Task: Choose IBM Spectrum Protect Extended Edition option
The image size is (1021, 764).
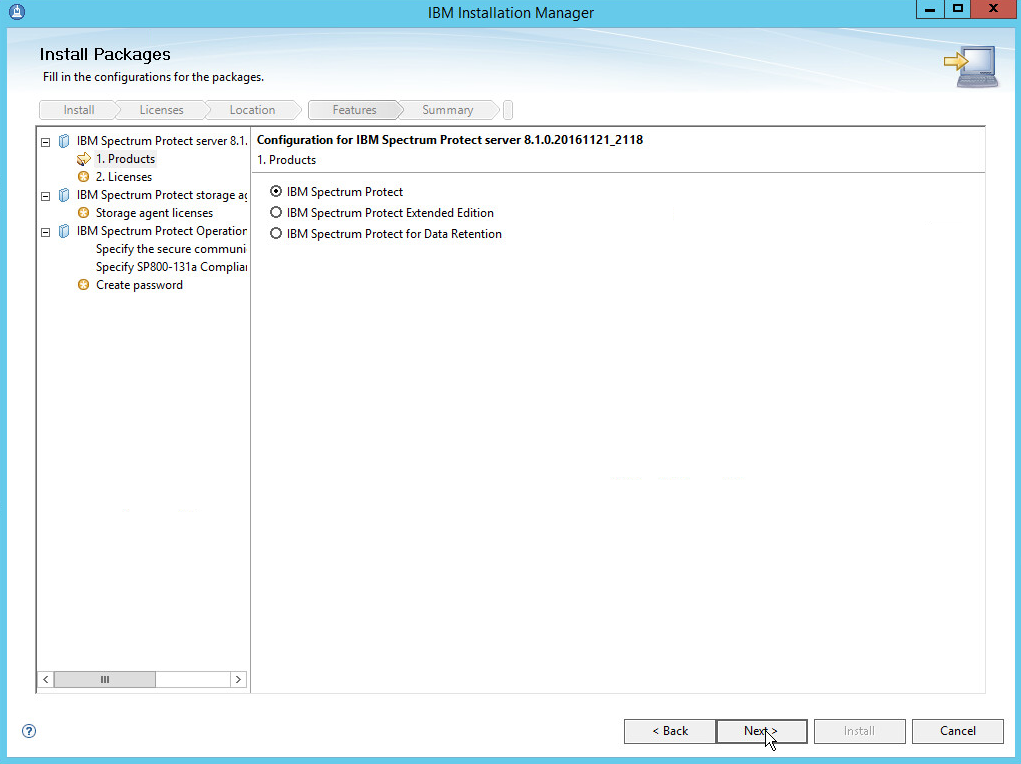Action: 277,213
